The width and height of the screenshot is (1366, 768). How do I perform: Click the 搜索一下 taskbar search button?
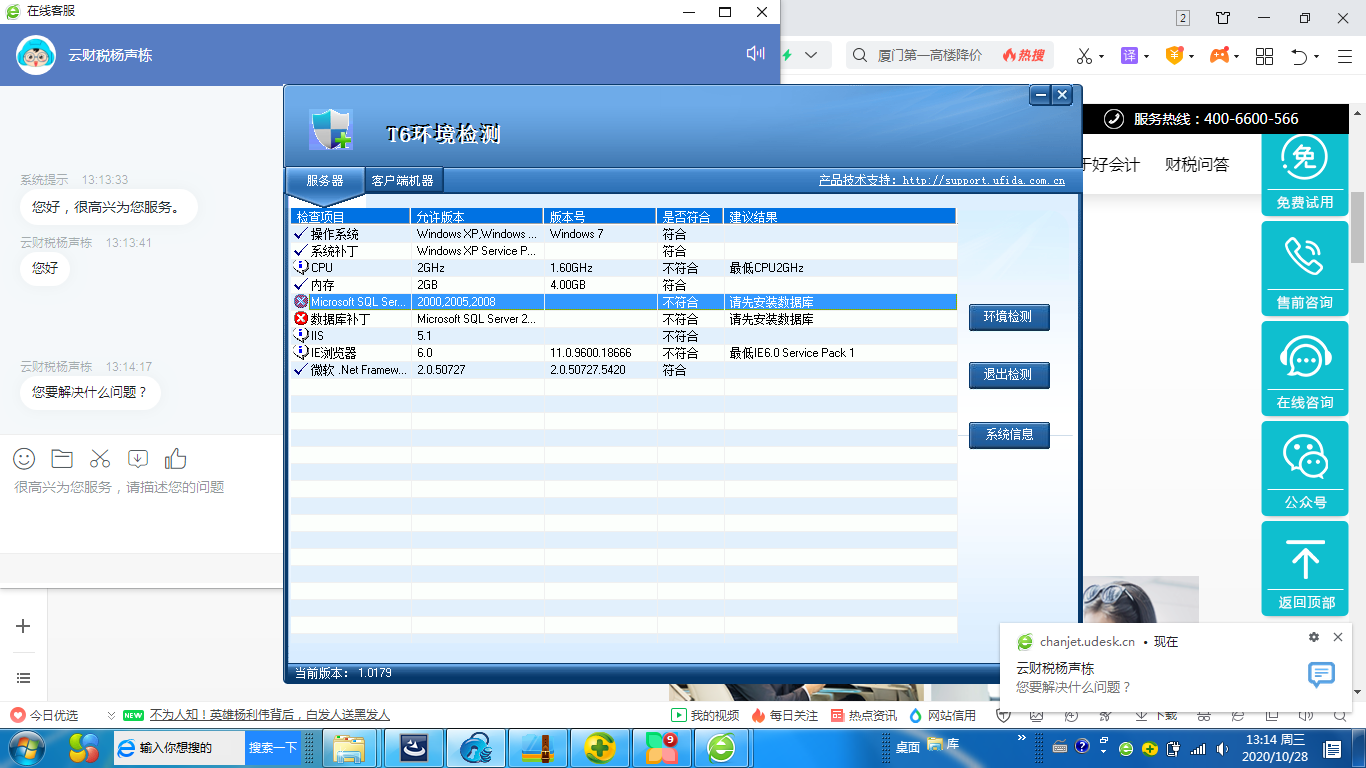pos(273,748)
